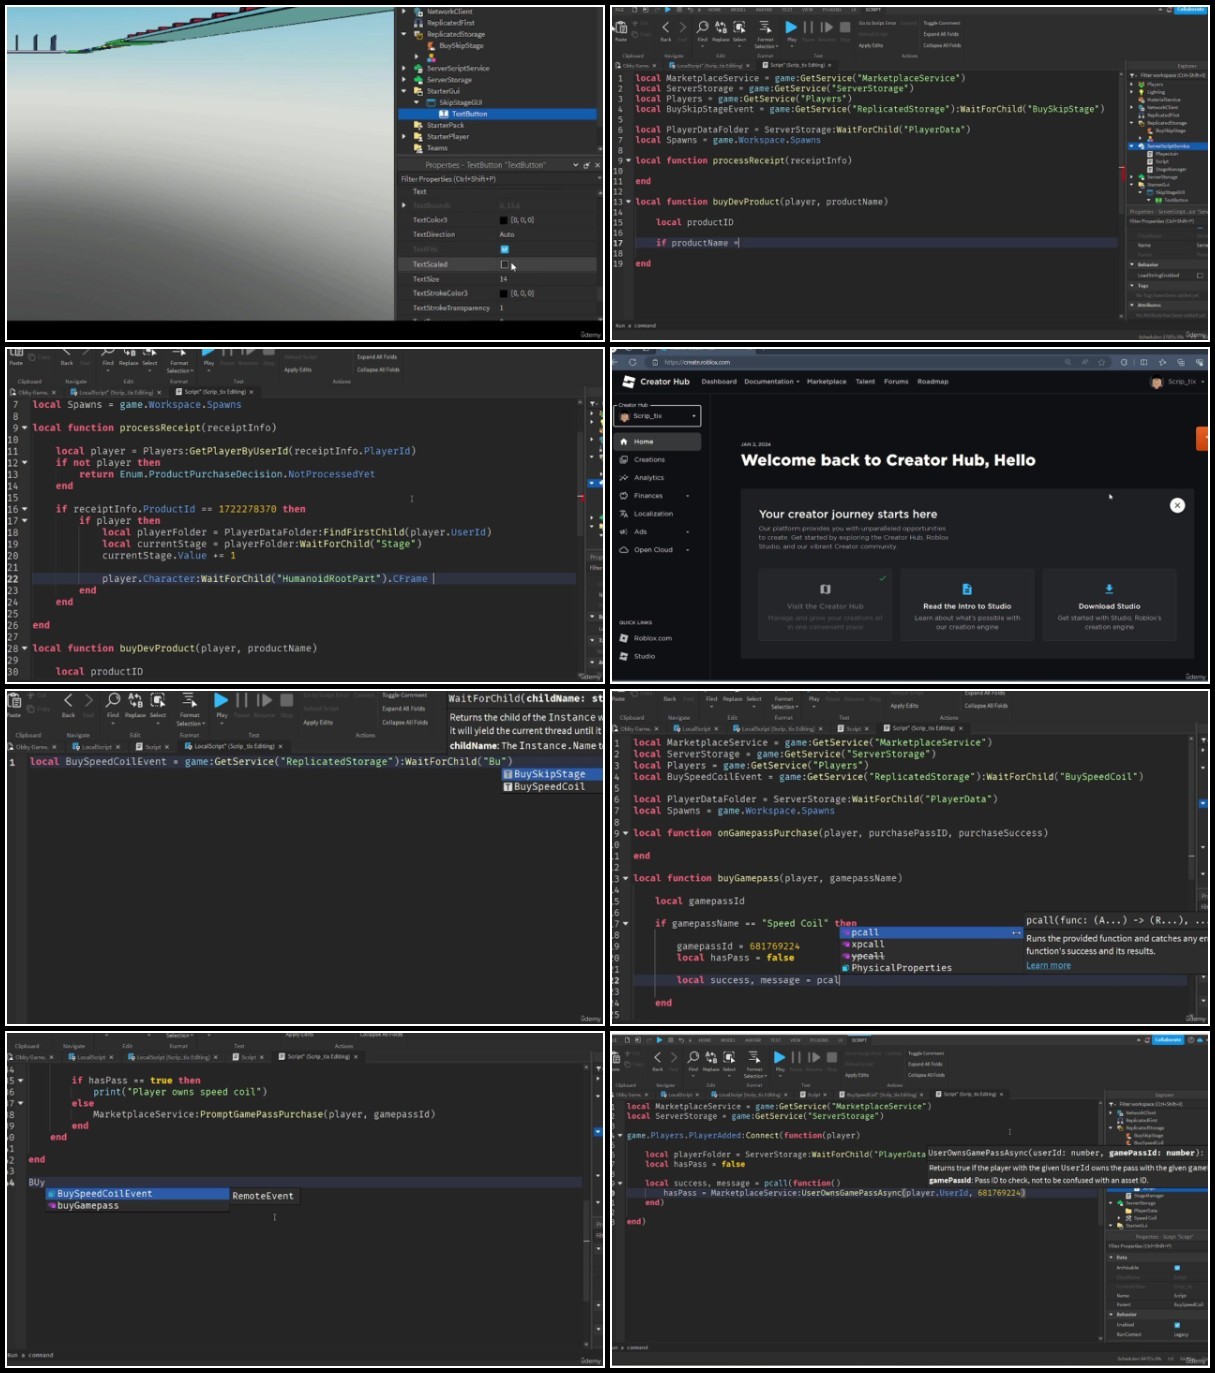Close the Properties panel with the X

click(597, 165)
